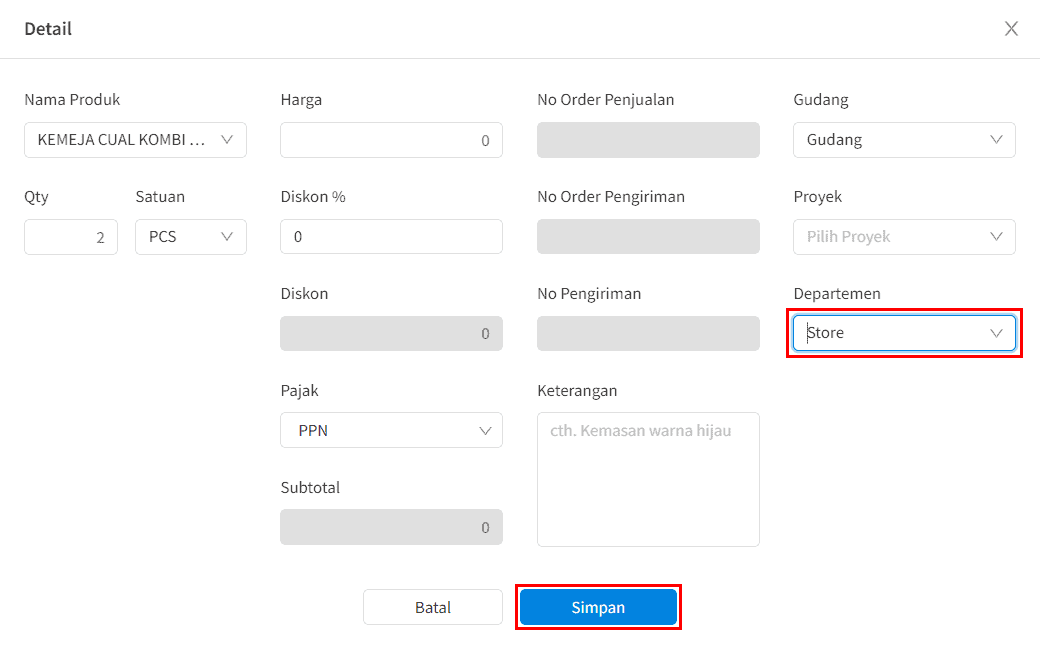Screen dimensions: 1040x650
Task: Click the Harga label
Action: pos(301,99)
